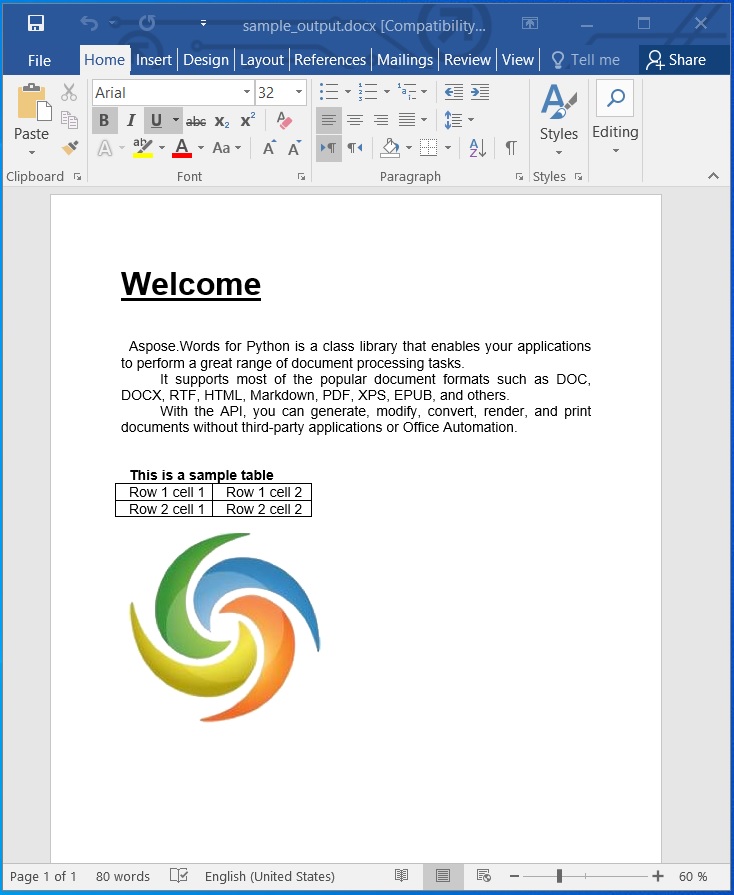The width and height of the screenshot is (734, 895).
Task: Increase paragraph indent
Action: (x=480, y=93)
